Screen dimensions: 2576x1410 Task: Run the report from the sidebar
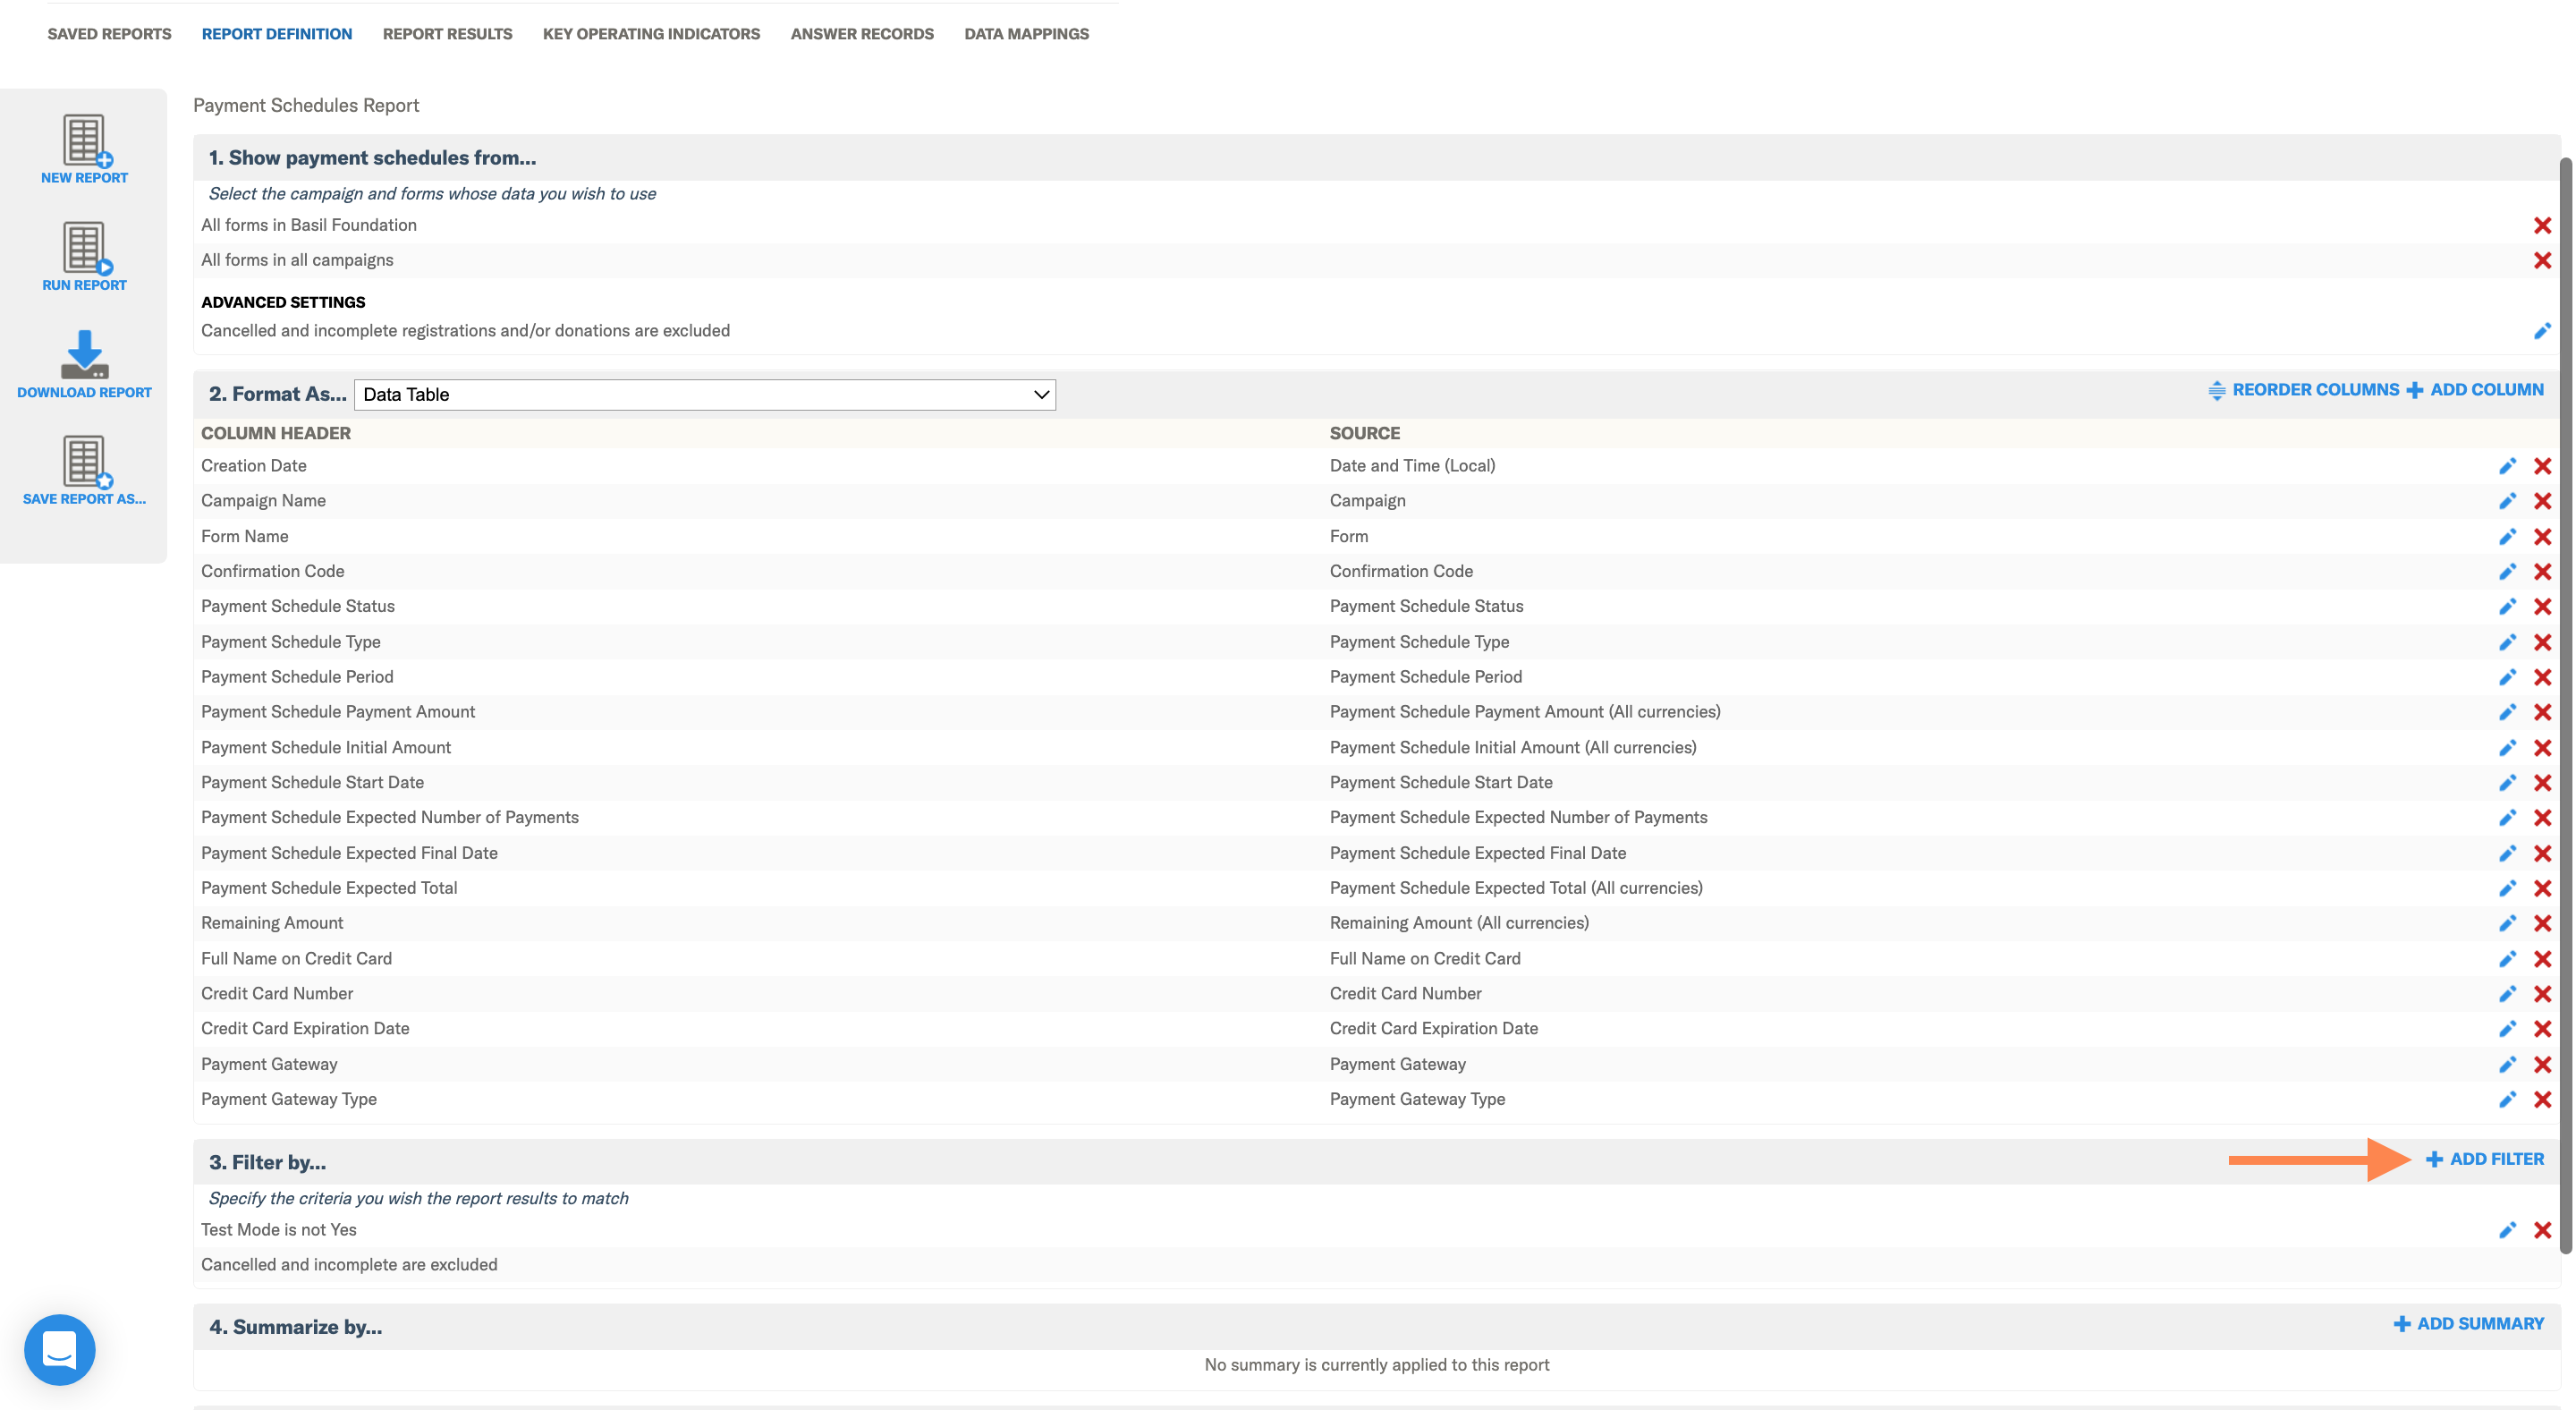click(84, 256)
